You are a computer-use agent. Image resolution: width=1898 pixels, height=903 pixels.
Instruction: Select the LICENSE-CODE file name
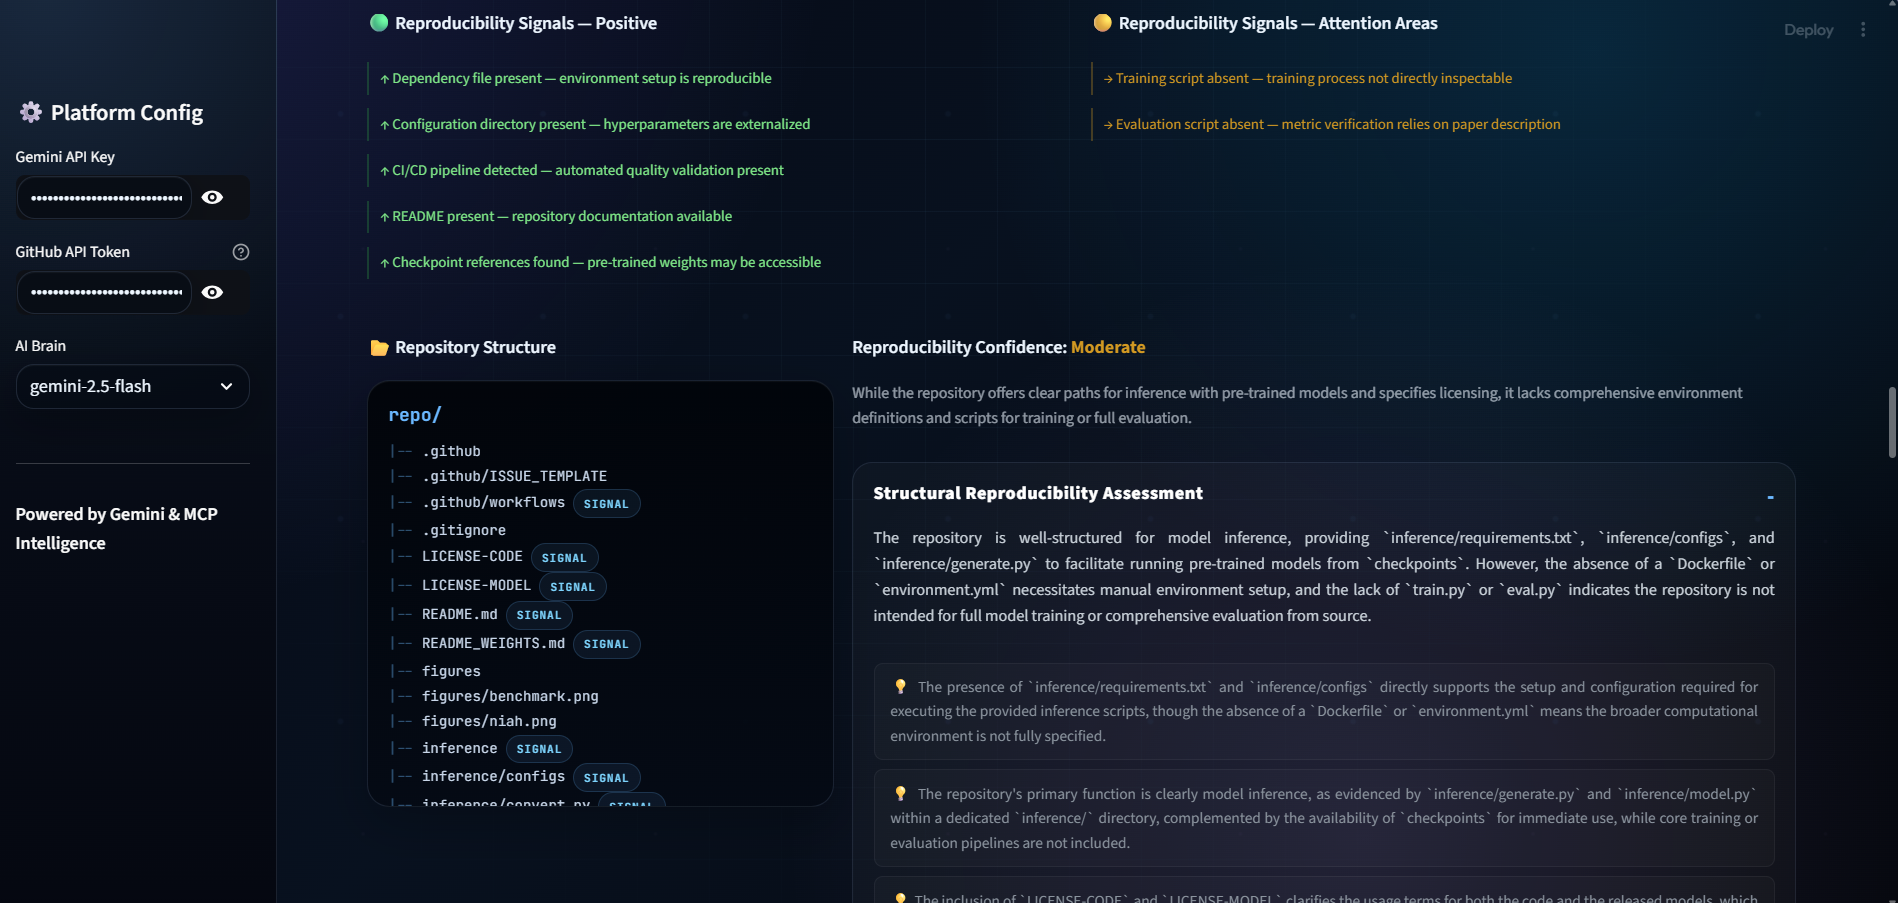[472, 556]
